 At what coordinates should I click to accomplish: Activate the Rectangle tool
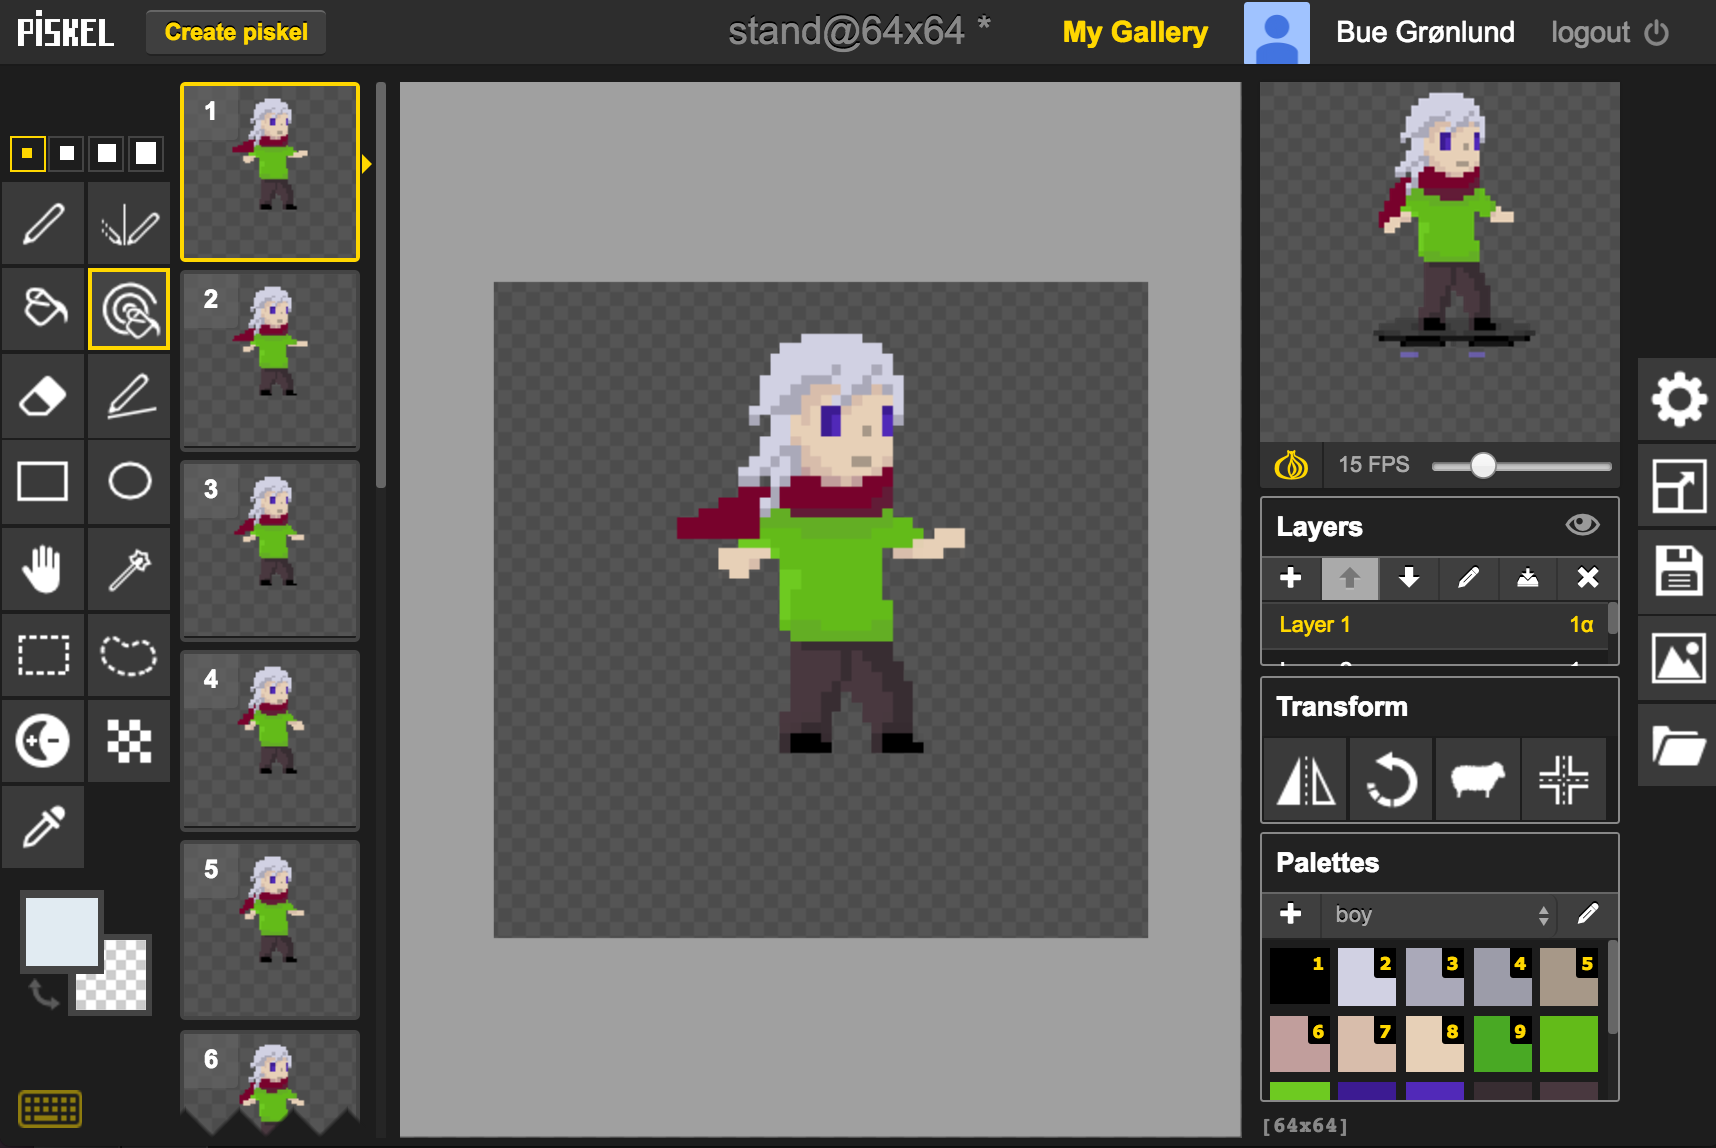pos(43,482)
